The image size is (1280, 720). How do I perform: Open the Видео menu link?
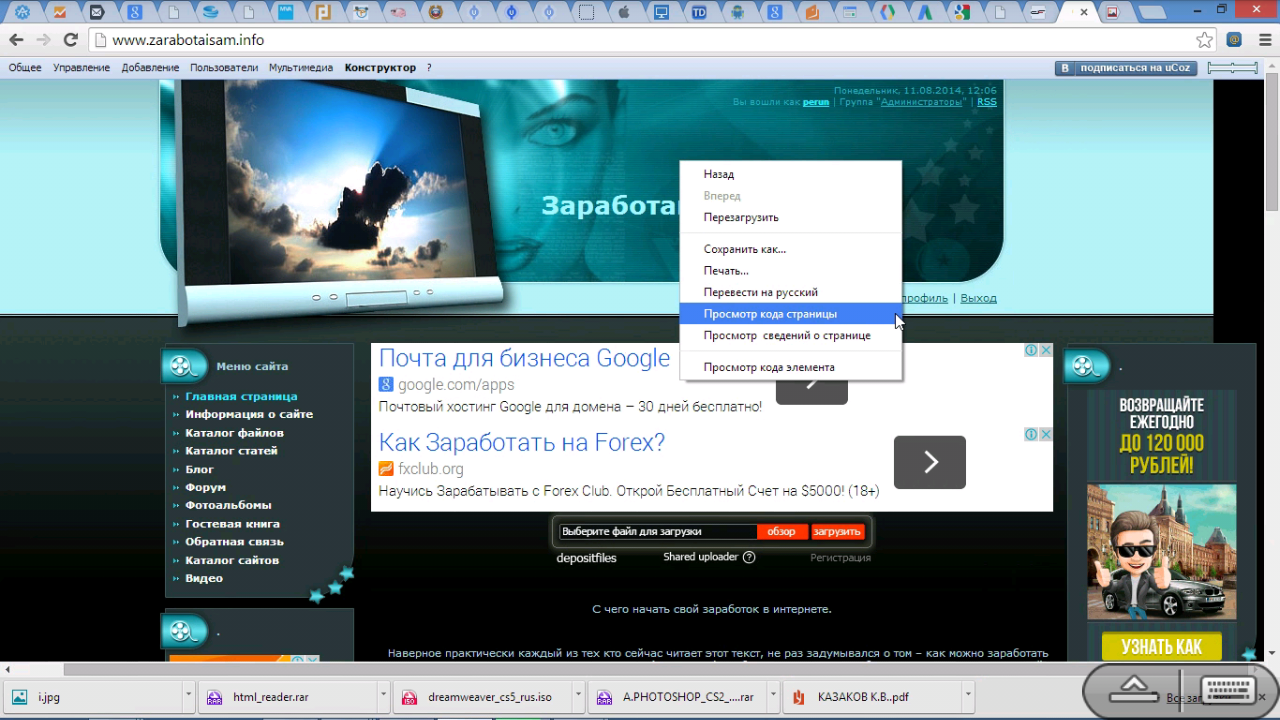point(204,578)
